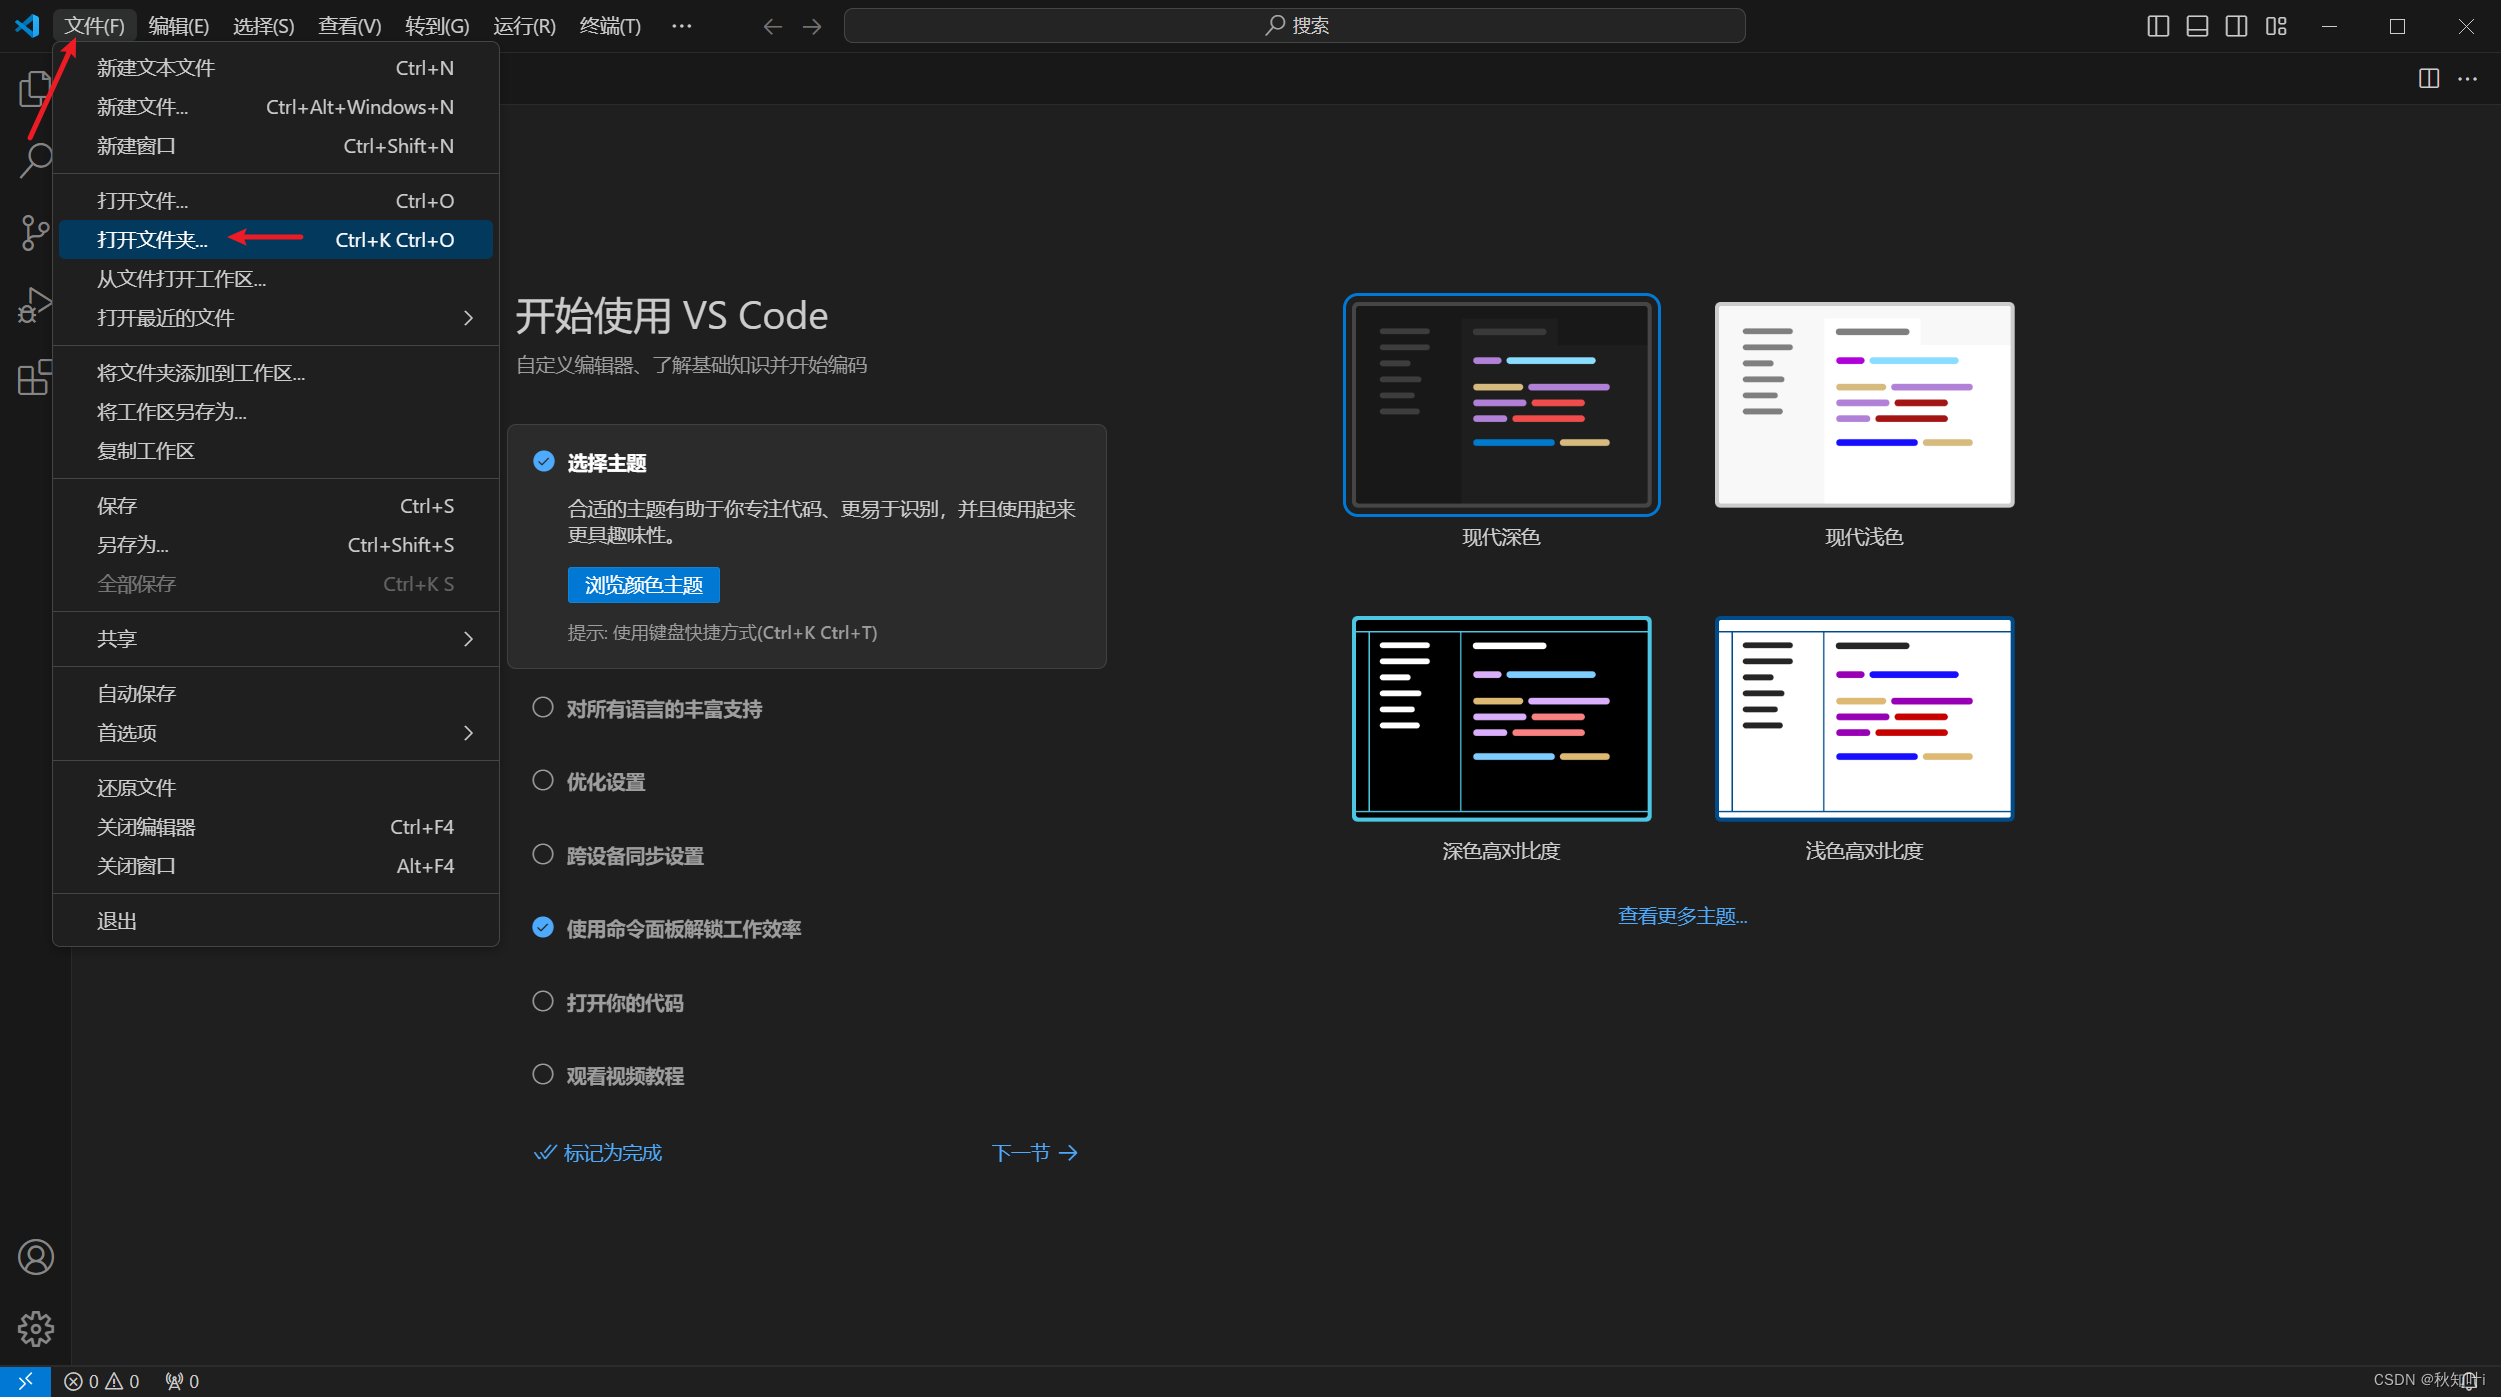Toggle the primary side bar layout icon
The image size is (2501, 1397).
pos(2158,26)
